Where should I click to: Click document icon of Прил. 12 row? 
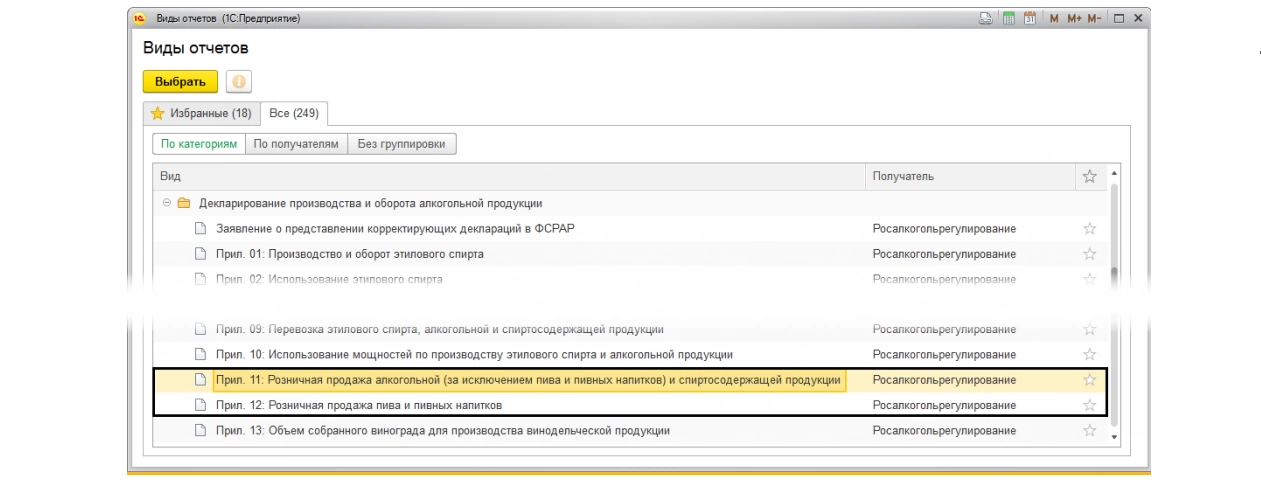pos(200,405)
